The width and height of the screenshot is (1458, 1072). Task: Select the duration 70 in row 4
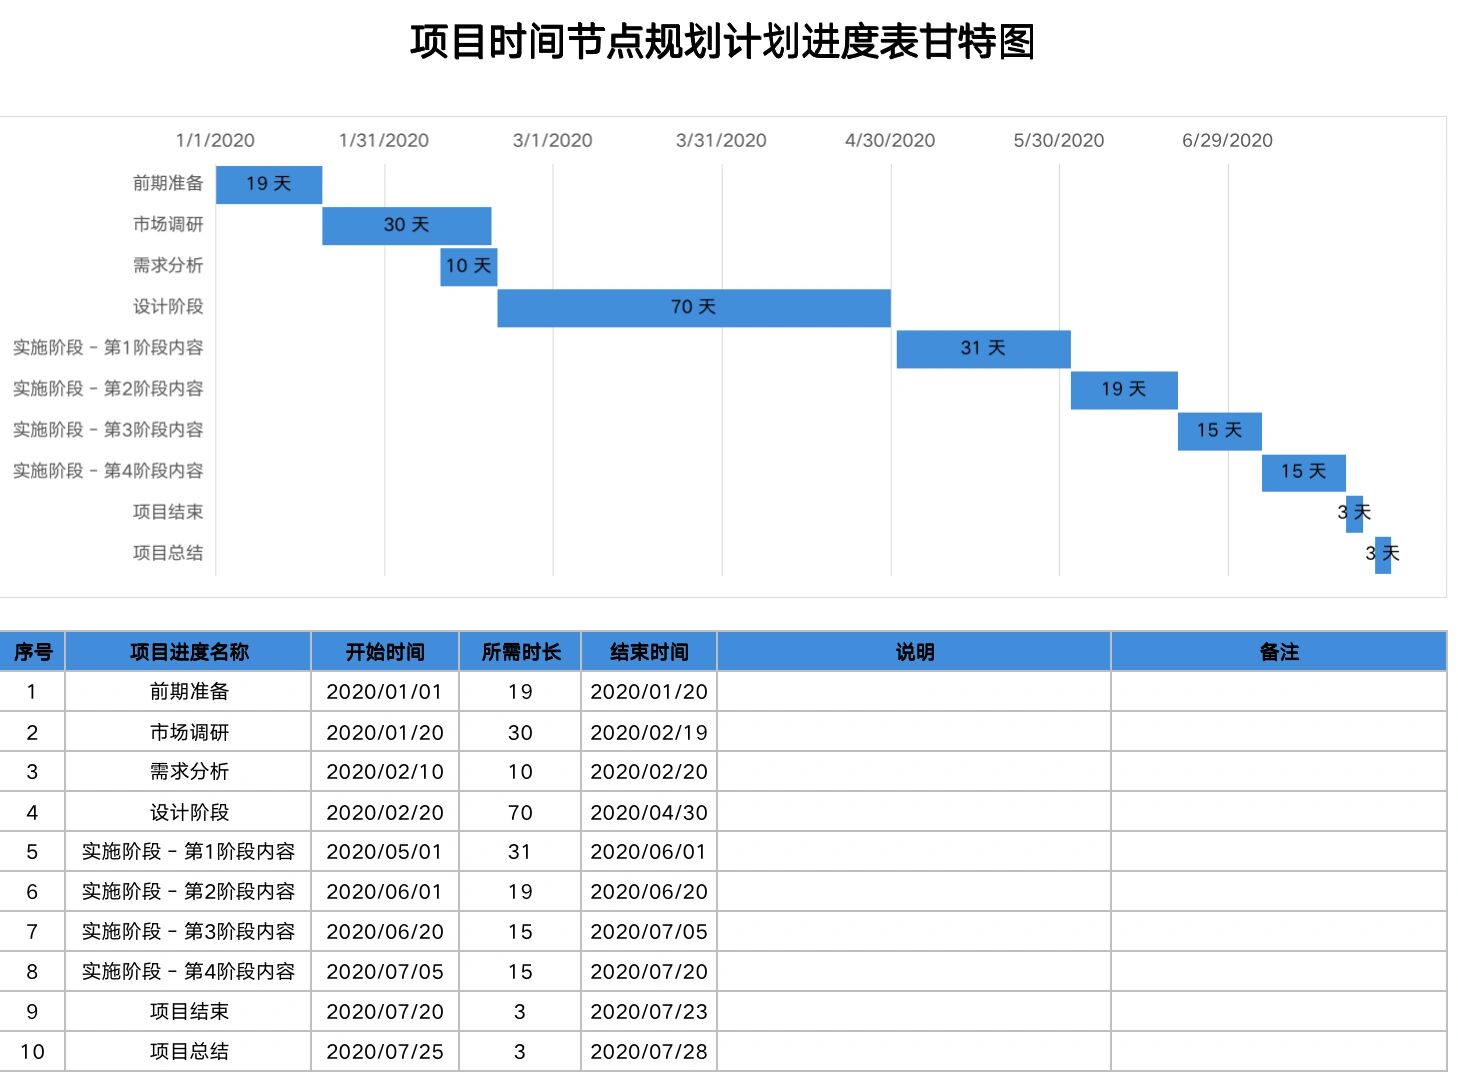(520, 811)
